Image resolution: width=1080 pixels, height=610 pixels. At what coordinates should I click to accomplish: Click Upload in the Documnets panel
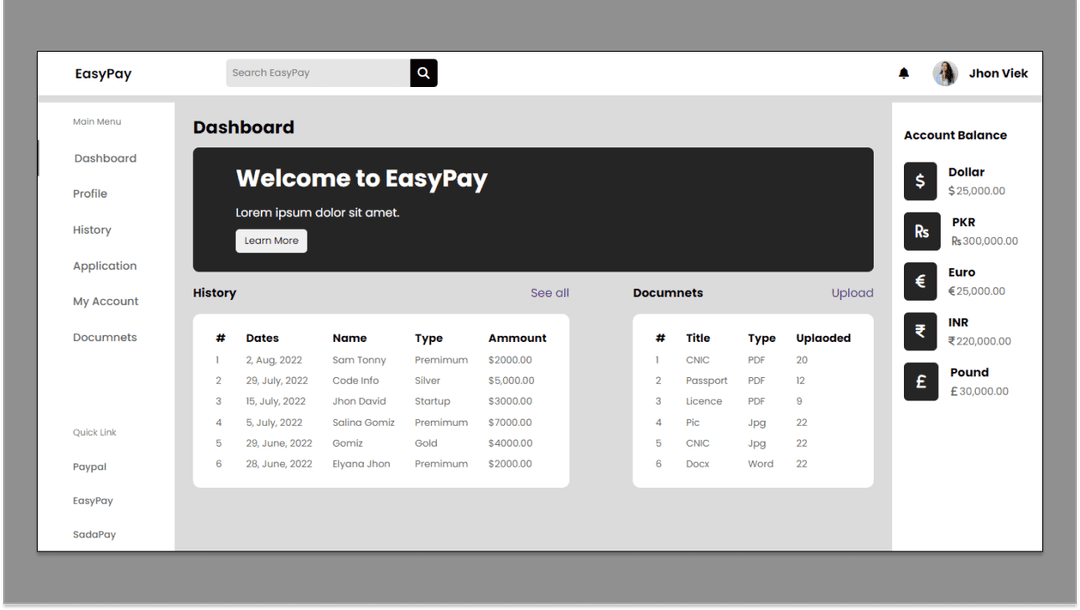tap(852, 293)
